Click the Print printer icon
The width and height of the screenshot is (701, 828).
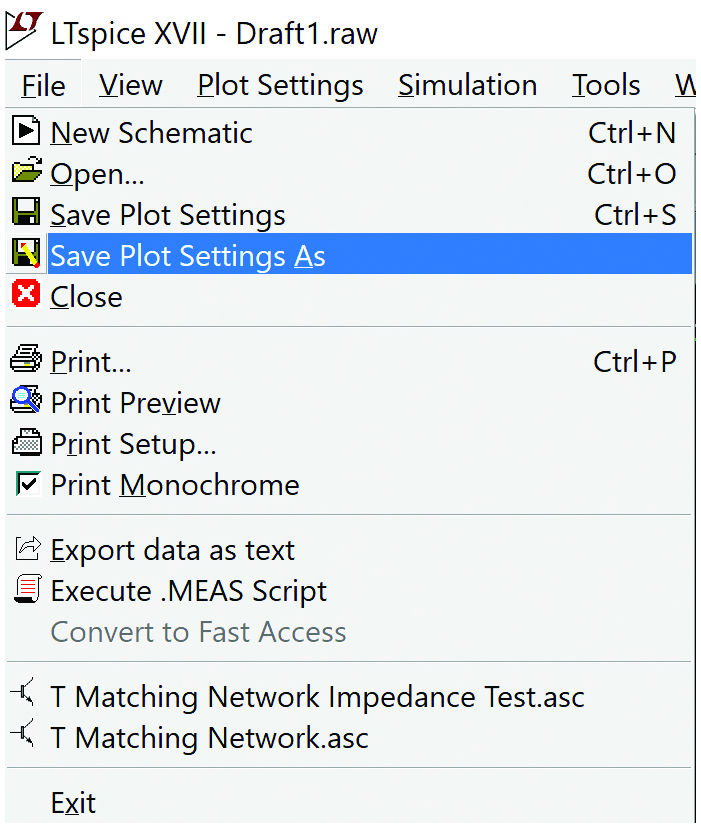[26, 359]
